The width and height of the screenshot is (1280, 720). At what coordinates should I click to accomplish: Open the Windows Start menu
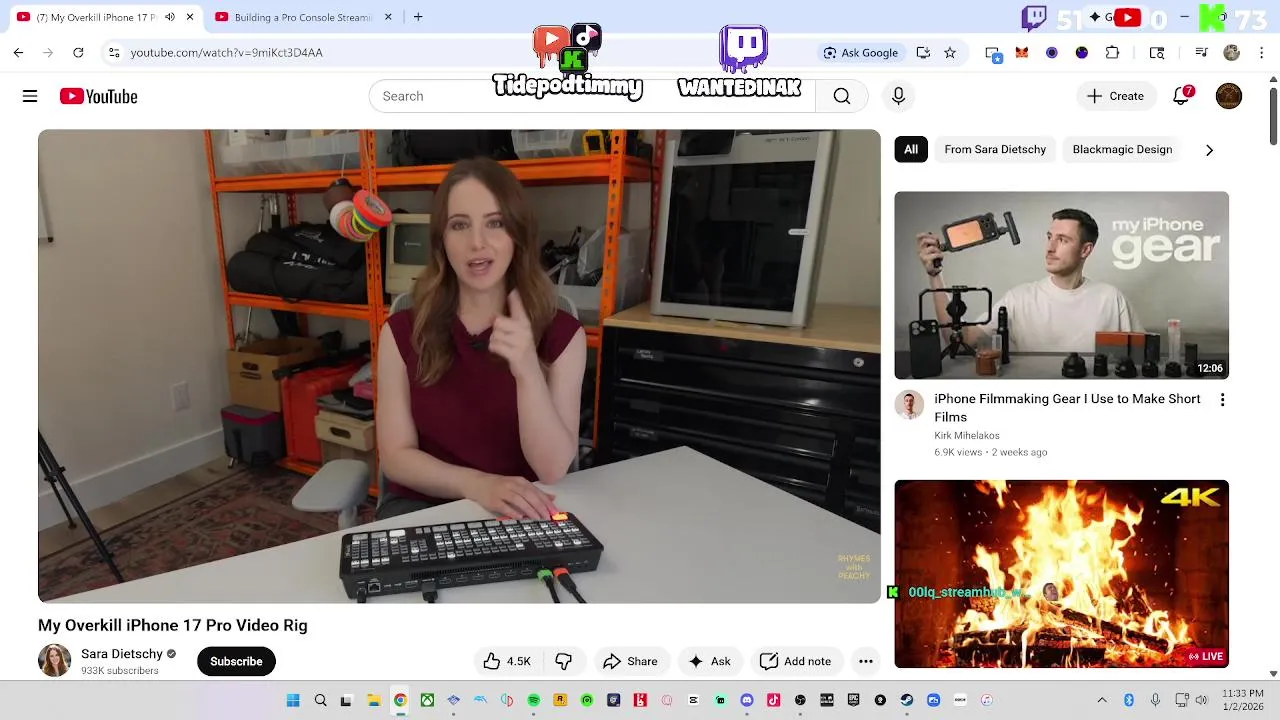(293, 700)
